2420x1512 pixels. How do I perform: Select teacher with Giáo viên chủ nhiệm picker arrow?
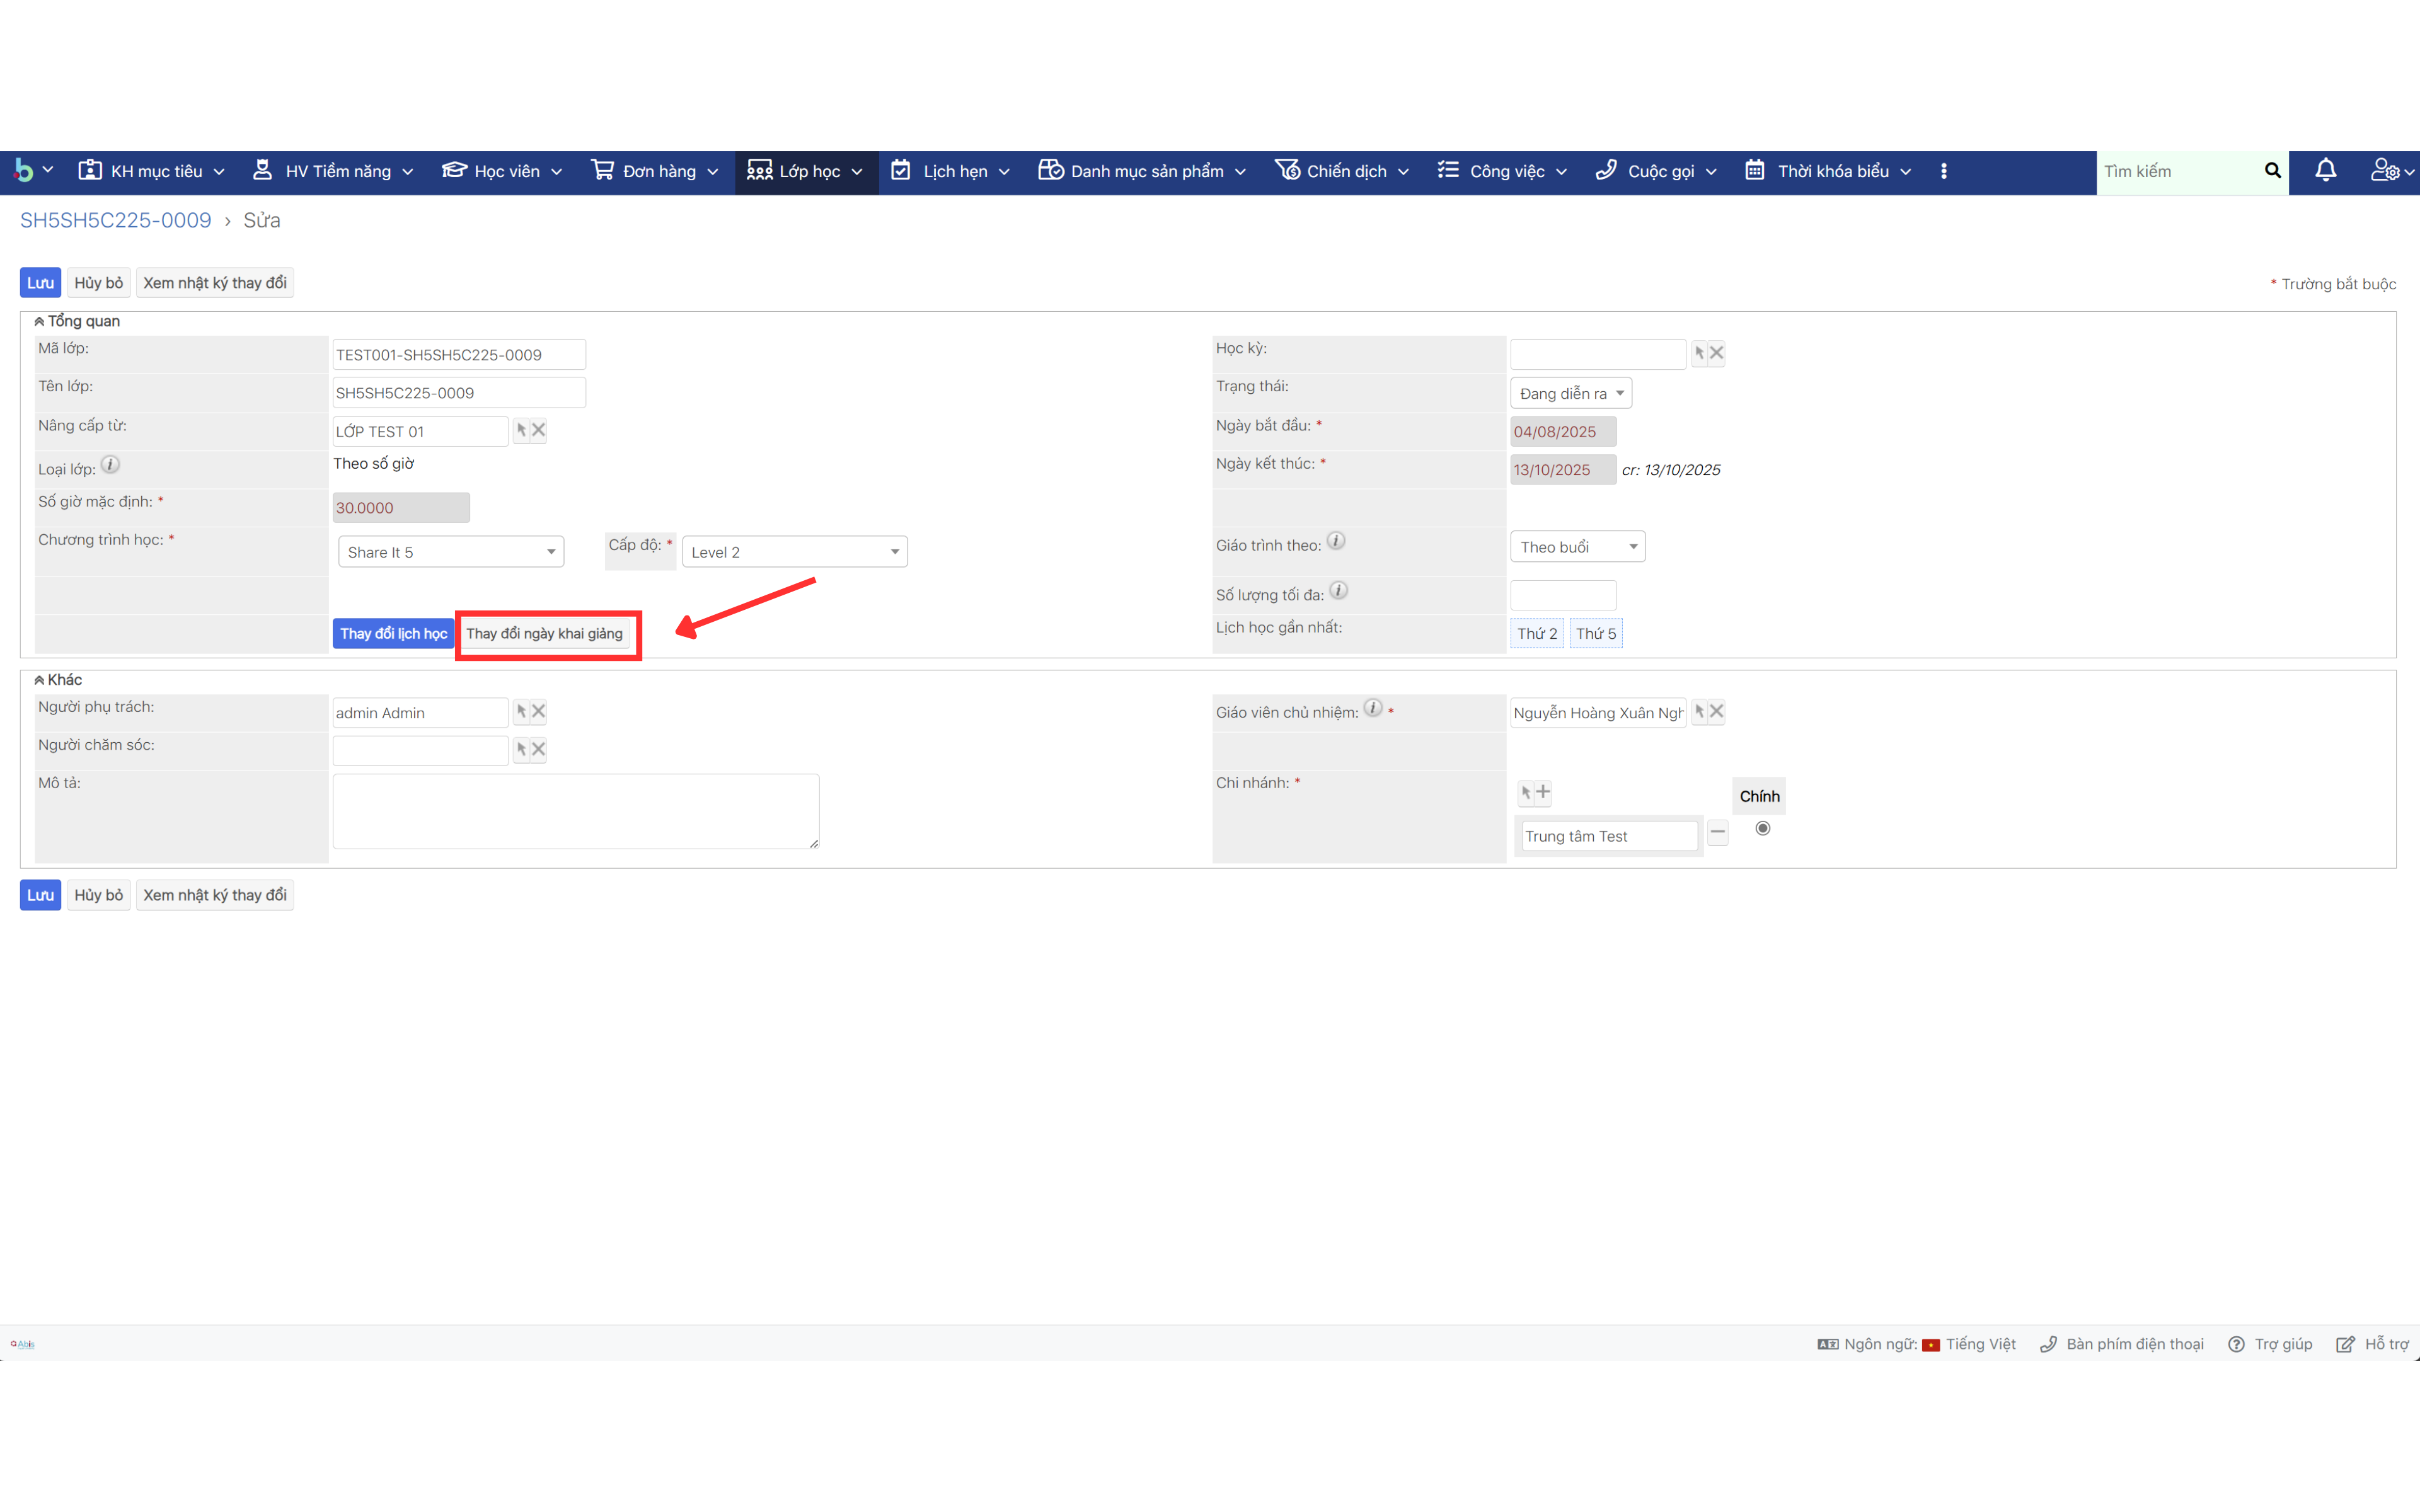pos(1699,712)
